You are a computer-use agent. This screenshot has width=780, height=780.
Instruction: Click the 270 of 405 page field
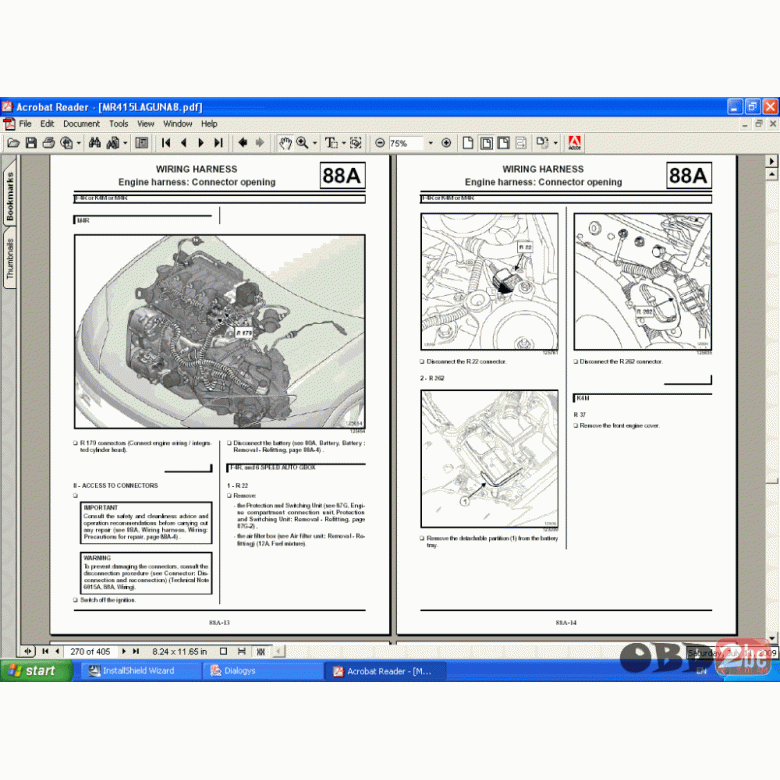(90, 652)
